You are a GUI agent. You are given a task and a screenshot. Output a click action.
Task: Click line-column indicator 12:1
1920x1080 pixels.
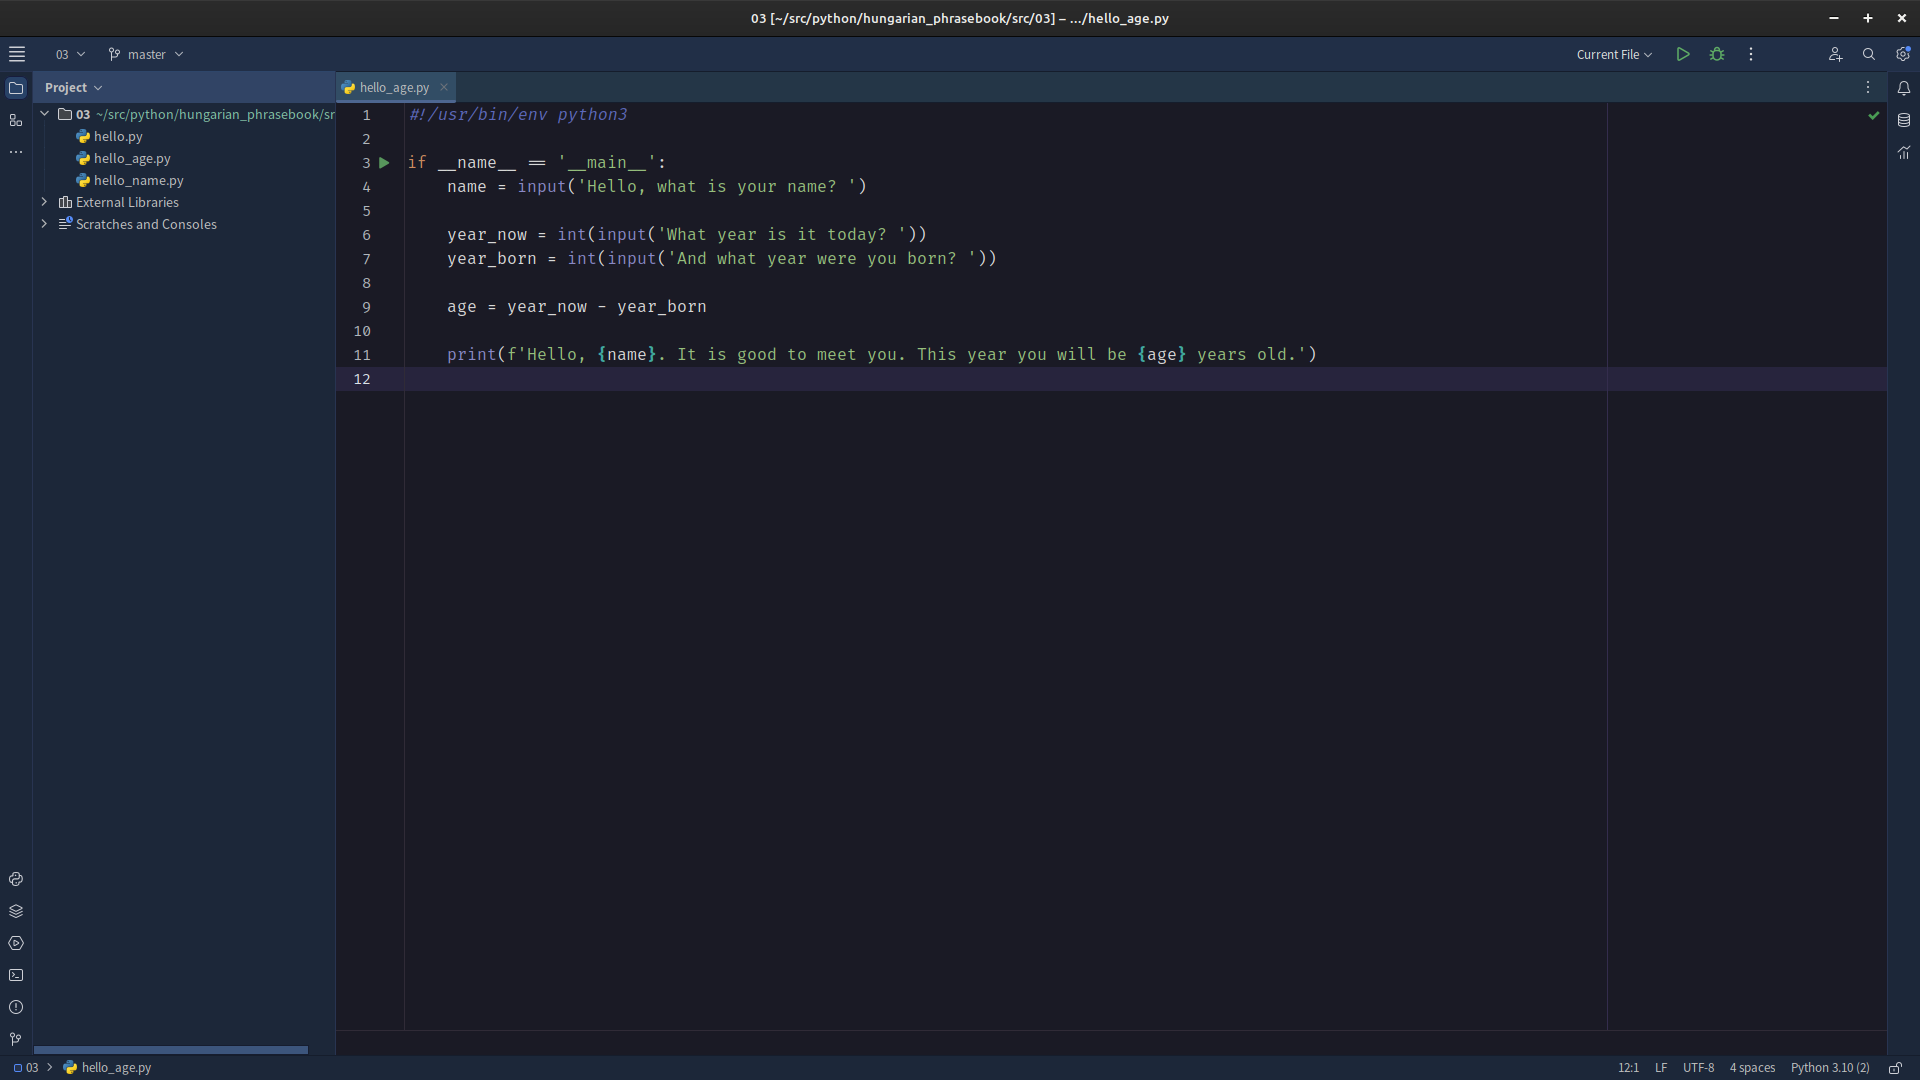(x=1628, y=1067)
